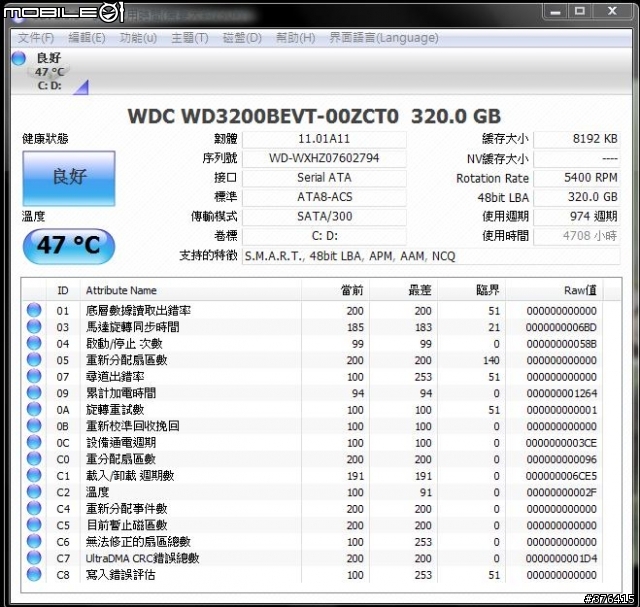Click the ATA8-ACS standard field
The width and height of the screenshot is (640, 607).
click(324, 197)
